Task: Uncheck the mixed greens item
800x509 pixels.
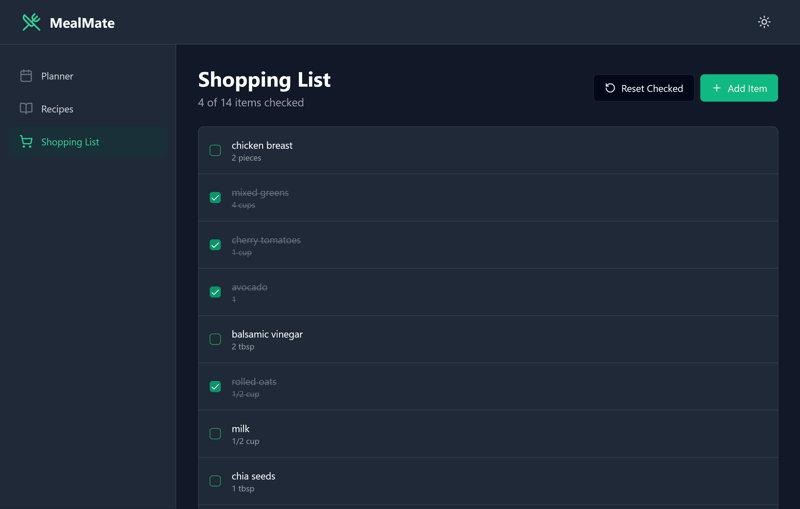Action: 215,198
